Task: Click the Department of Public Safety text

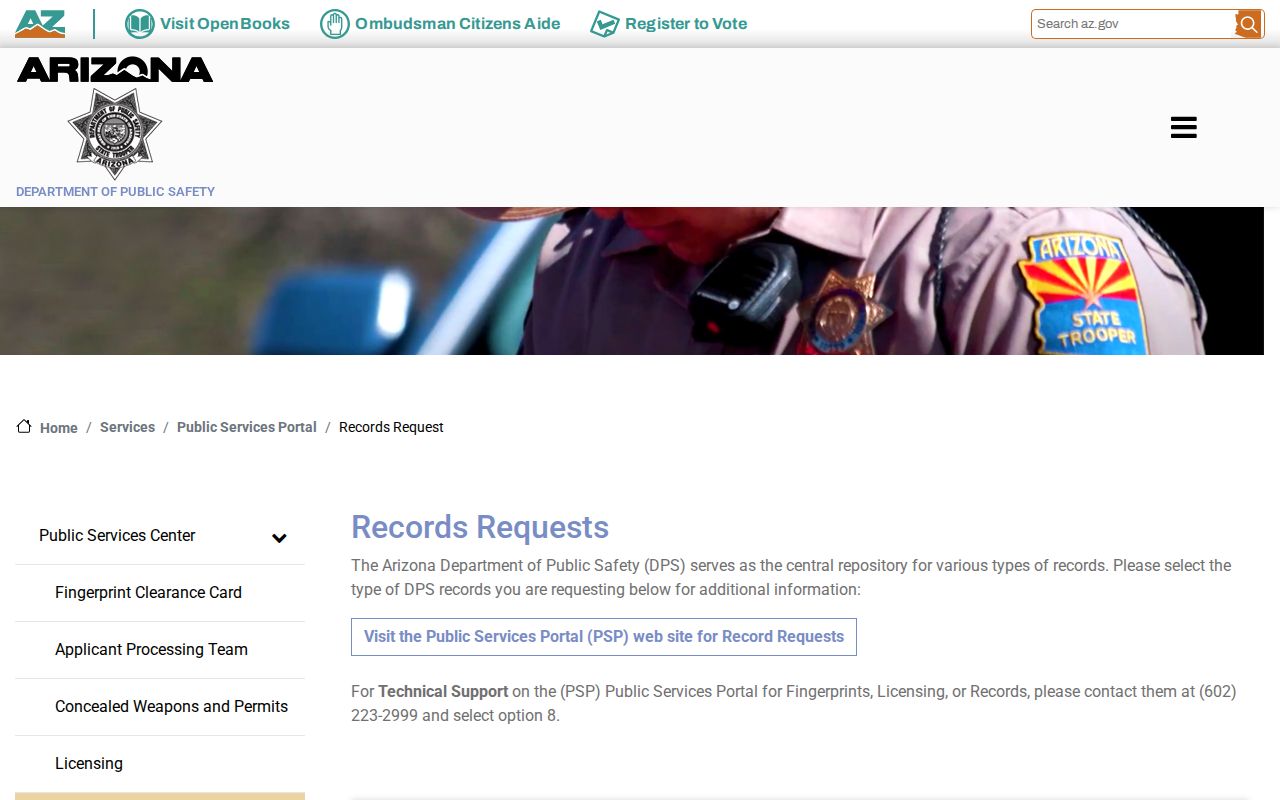Action: point(115,192)
